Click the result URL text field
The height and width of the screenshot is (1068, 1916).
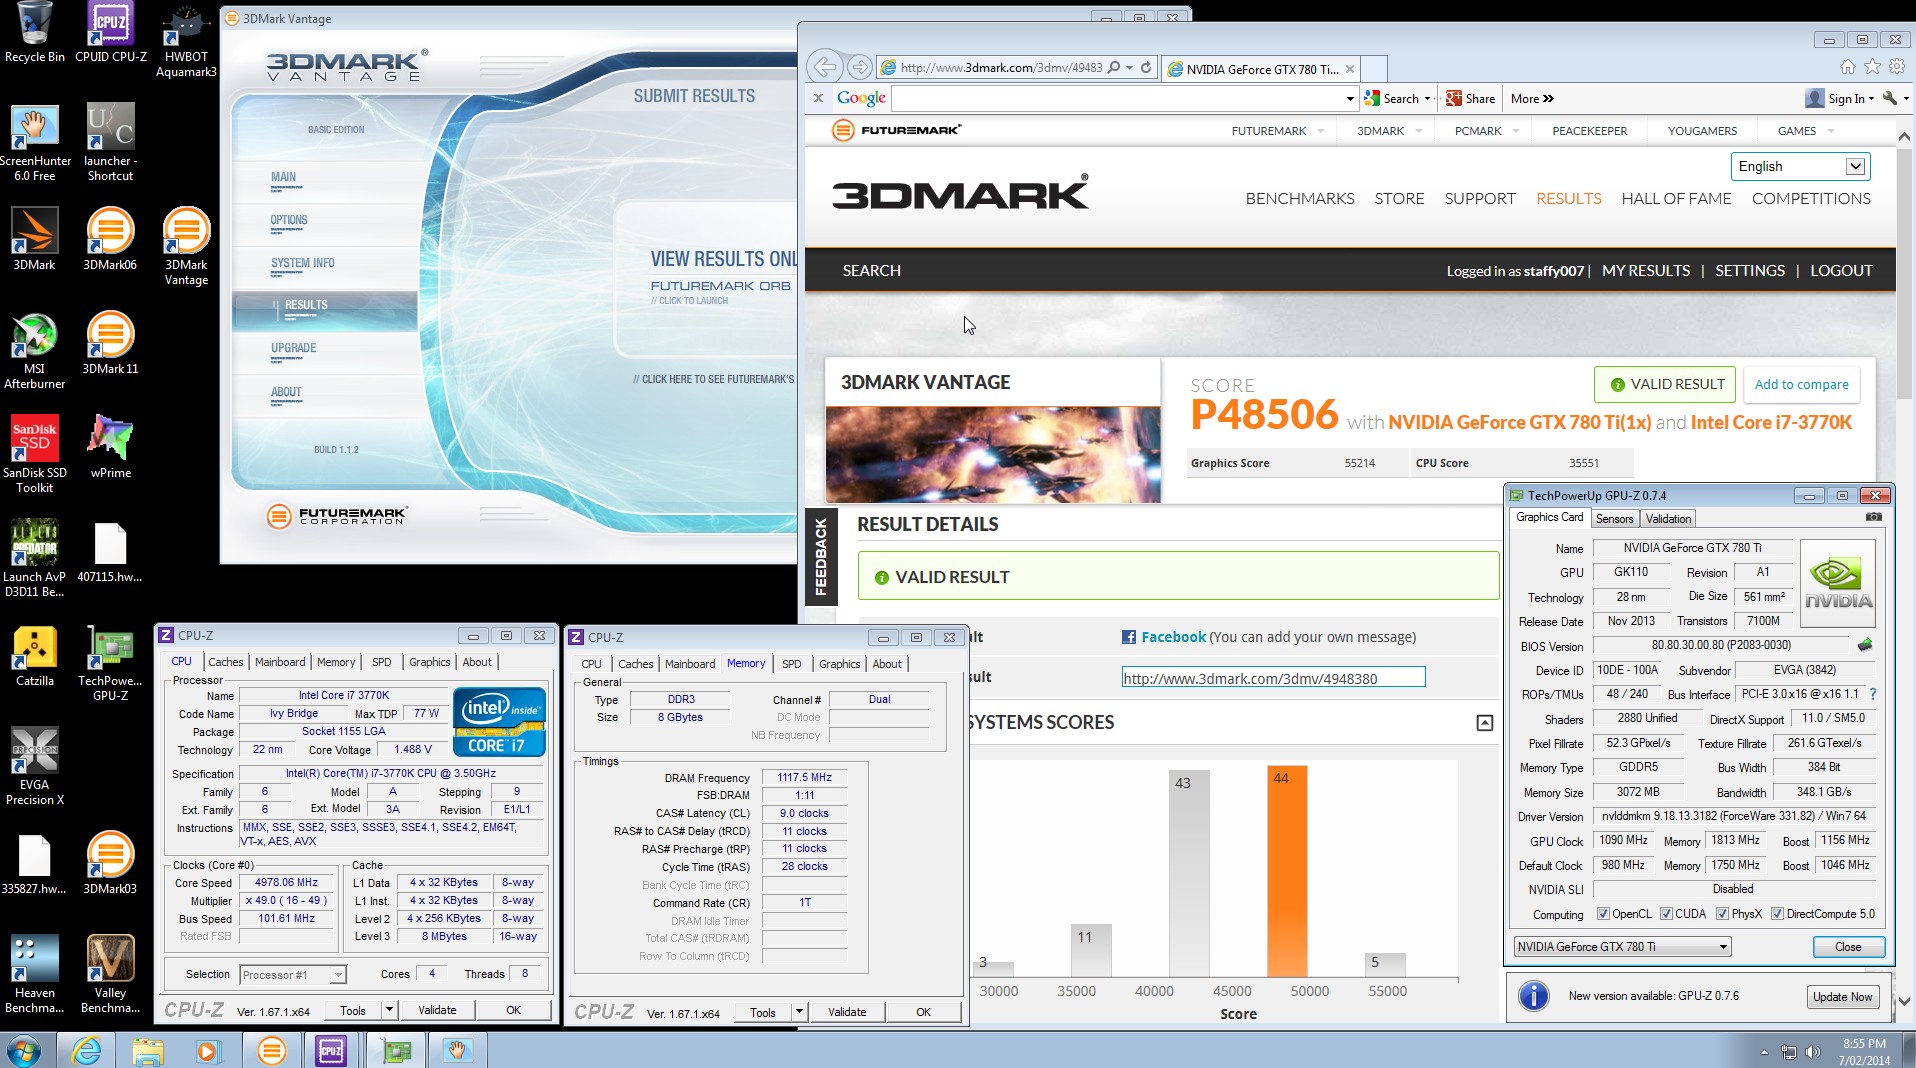[x=1273, y=678]
